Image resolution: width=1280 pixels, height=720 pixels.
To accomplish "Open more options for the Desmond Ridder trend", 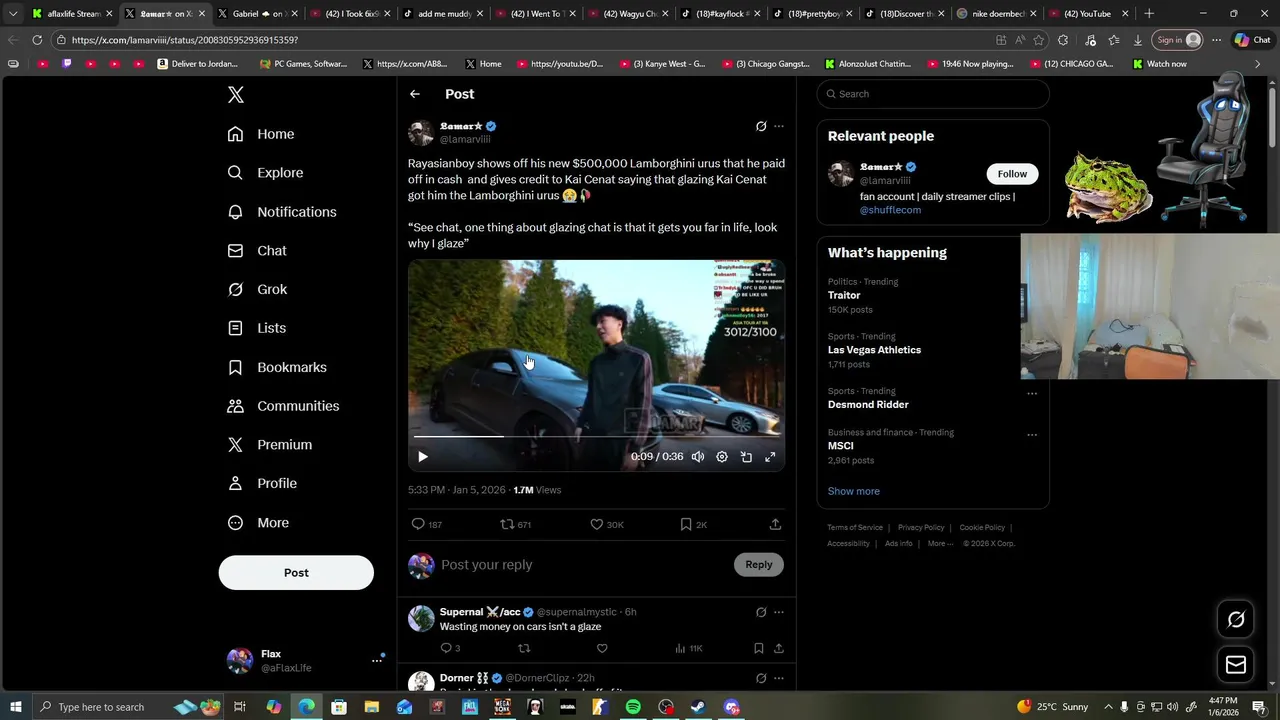I will pos(1032,393).
